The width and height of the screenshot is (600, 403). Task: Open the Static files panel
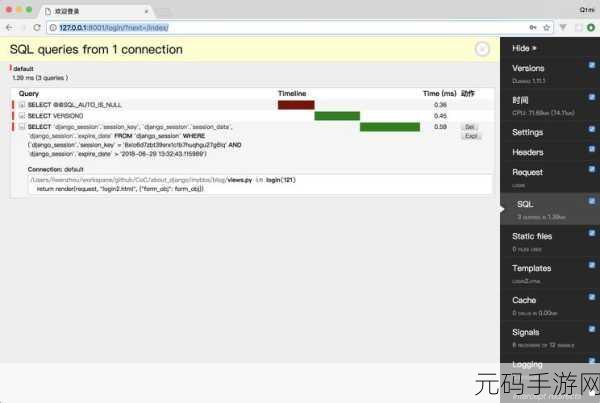pos(532,237)
